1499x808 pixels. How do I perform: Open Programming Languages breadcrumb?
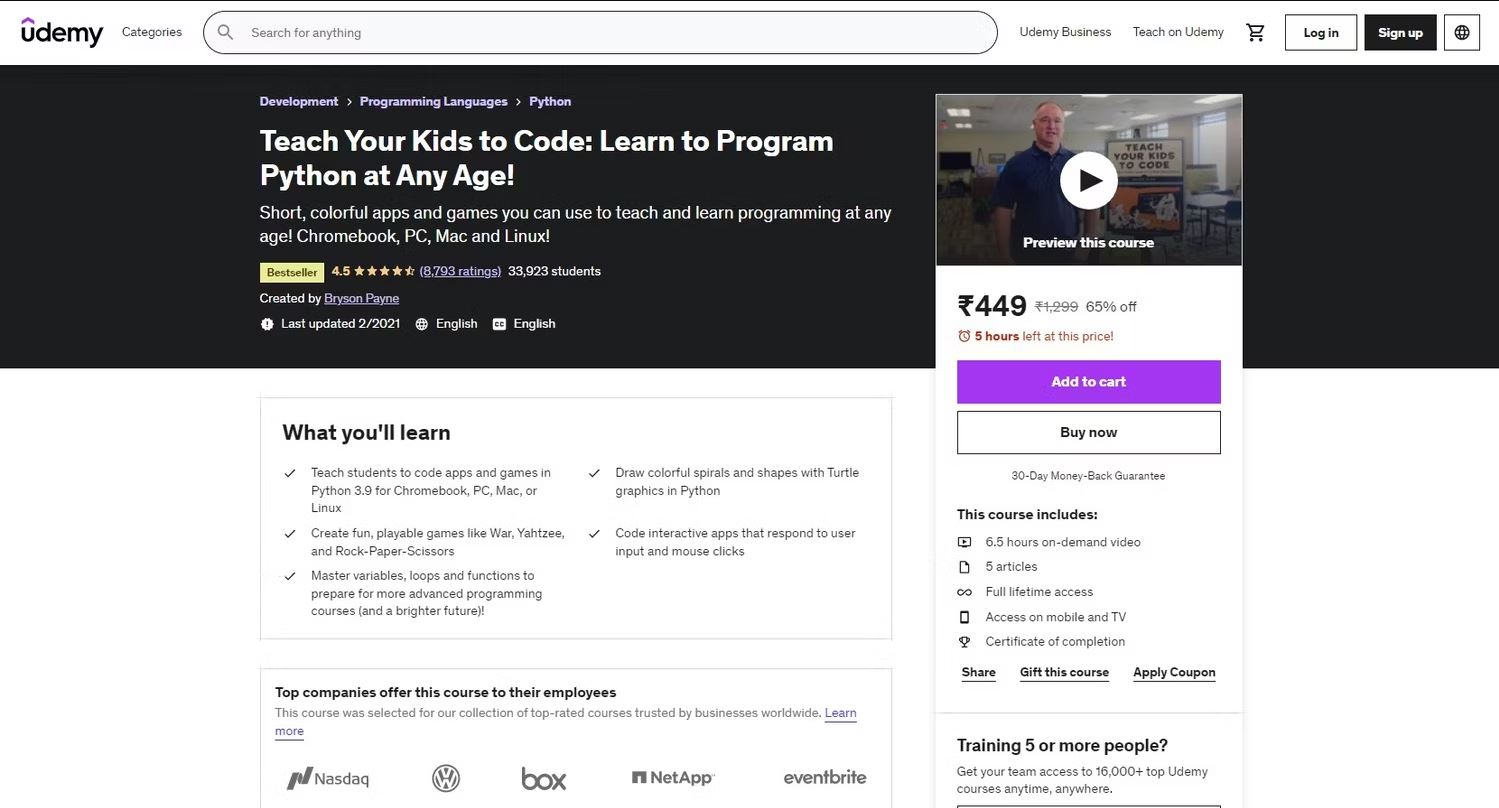pos(434,101)
